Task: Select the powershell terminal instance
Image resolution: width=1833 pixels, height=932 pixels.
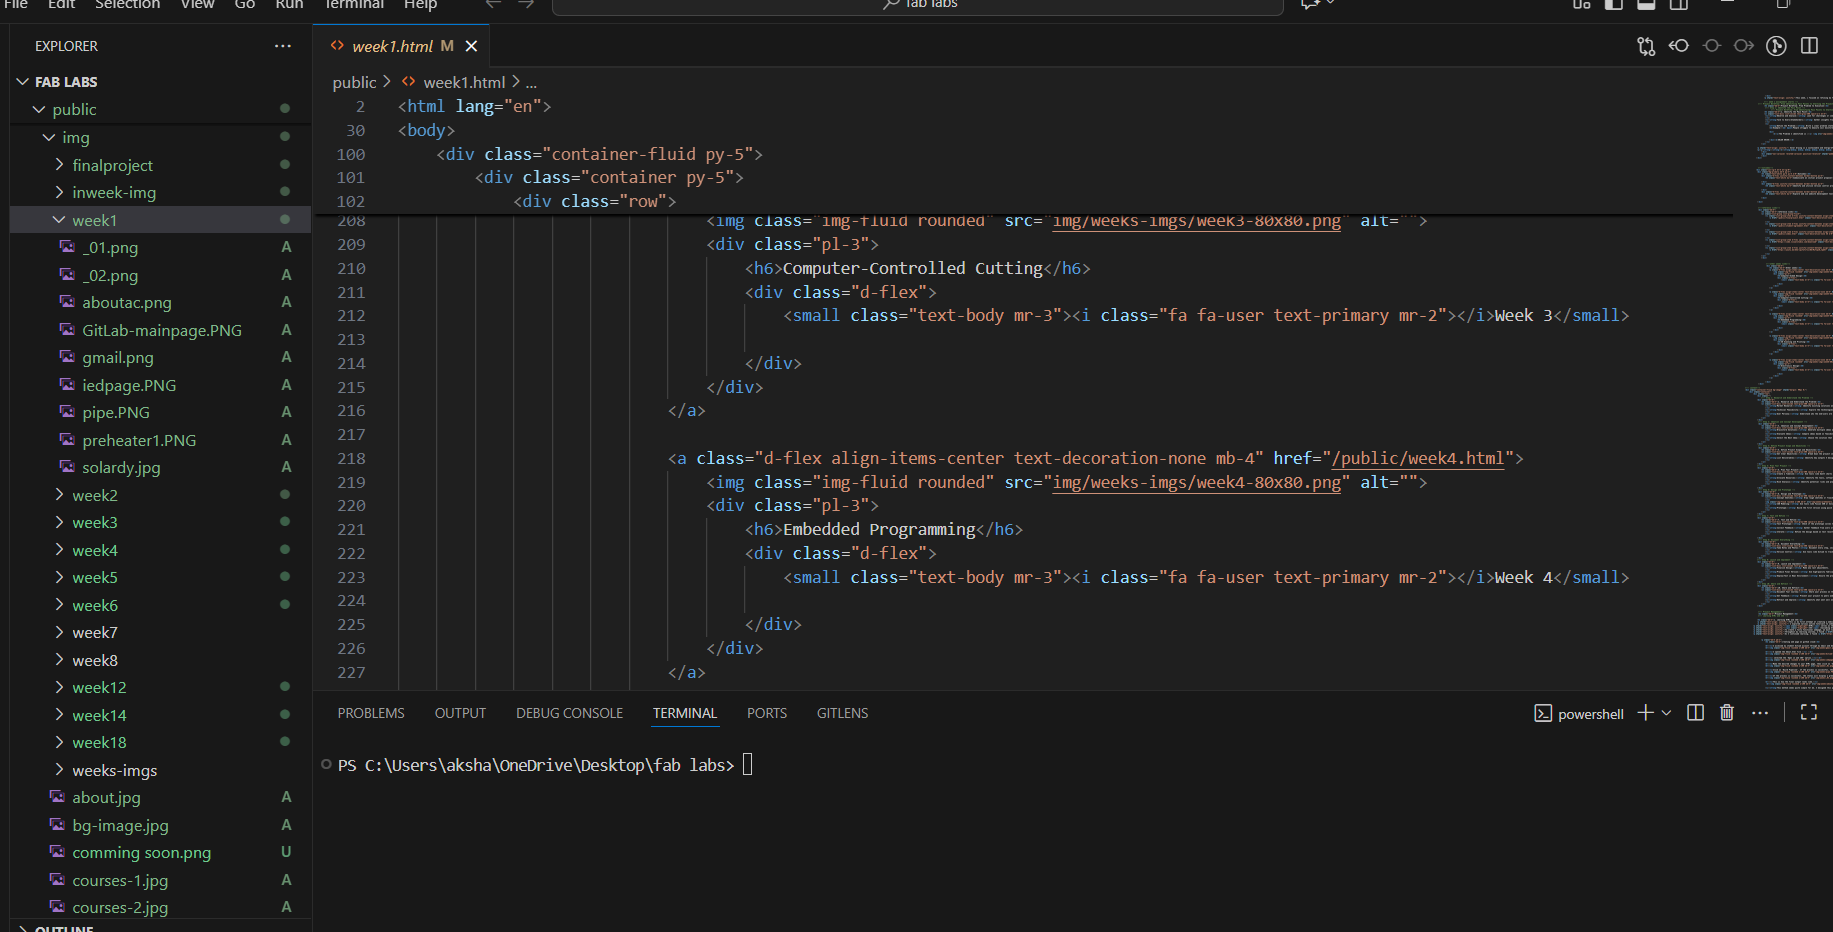Action: 1579,714
